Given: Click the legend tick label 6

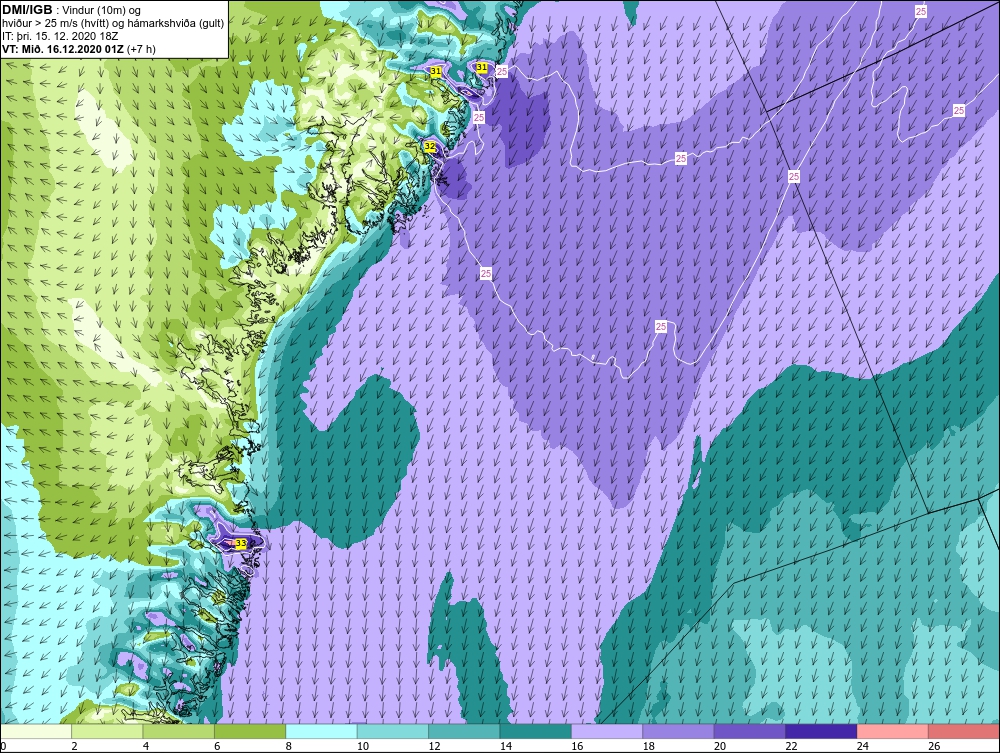Looking at the screenshot, I should 217,746.
